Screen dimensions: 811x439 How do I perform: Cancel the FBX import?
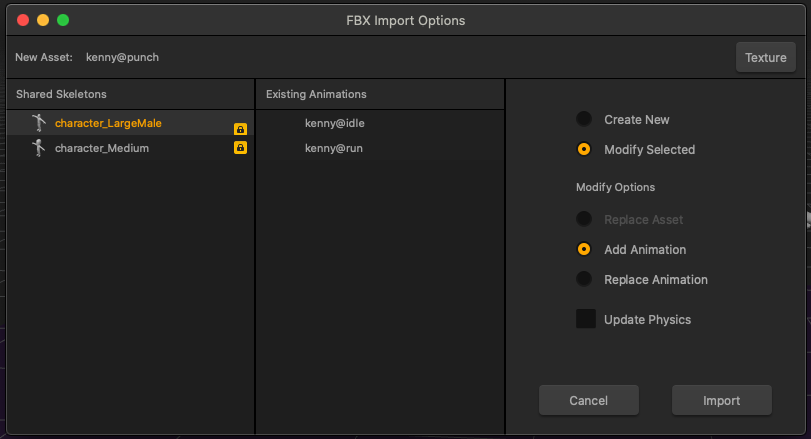click(x=588, y=400)
